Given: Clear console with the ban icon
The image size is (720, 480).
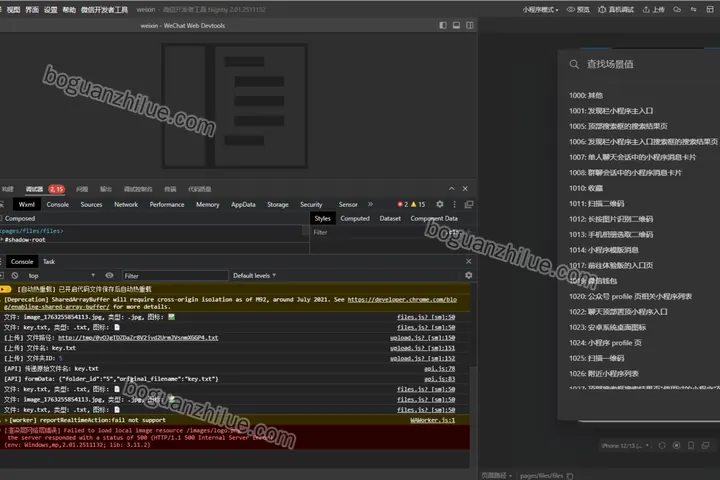Looking at the screenshot, I should [15, 276].
